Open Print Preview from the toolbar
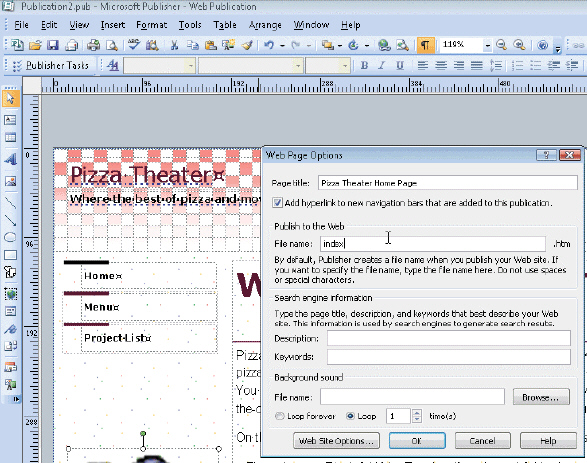The height and width of the screenshot is (463, 587). [x=112, y=45]
